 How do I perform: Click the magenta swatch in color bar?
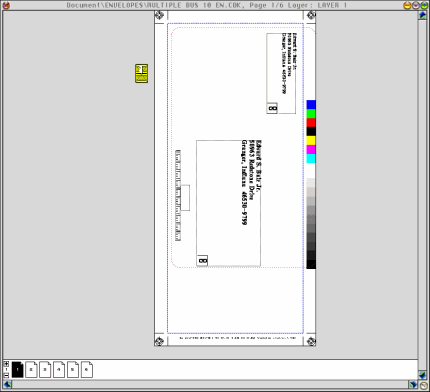[311, 149]
